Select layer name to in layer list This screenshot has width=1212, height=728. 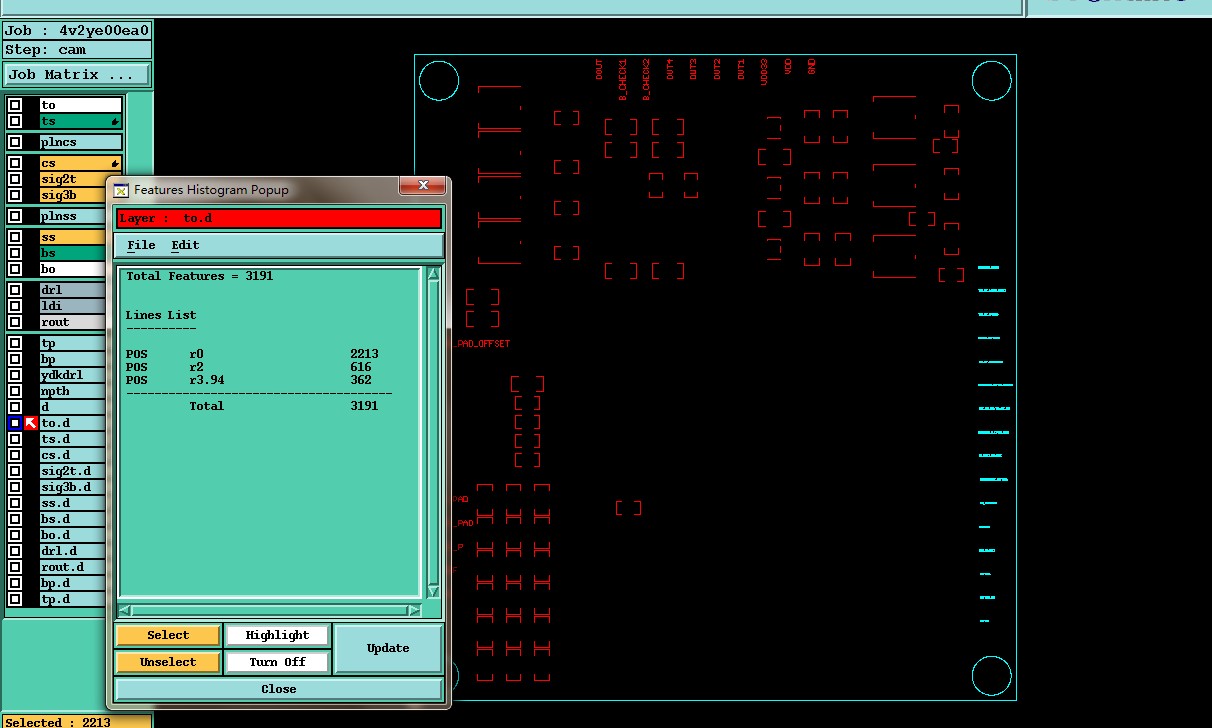[81, 105]
